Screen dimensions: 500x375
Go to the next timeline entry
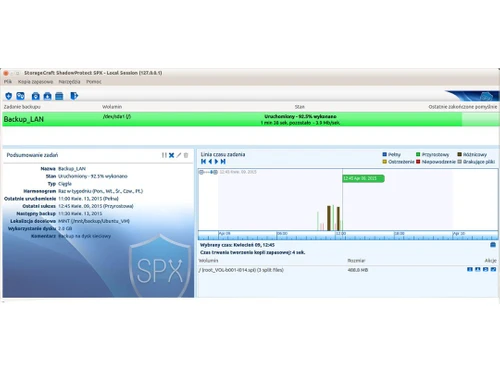click(x=216, y=162)
